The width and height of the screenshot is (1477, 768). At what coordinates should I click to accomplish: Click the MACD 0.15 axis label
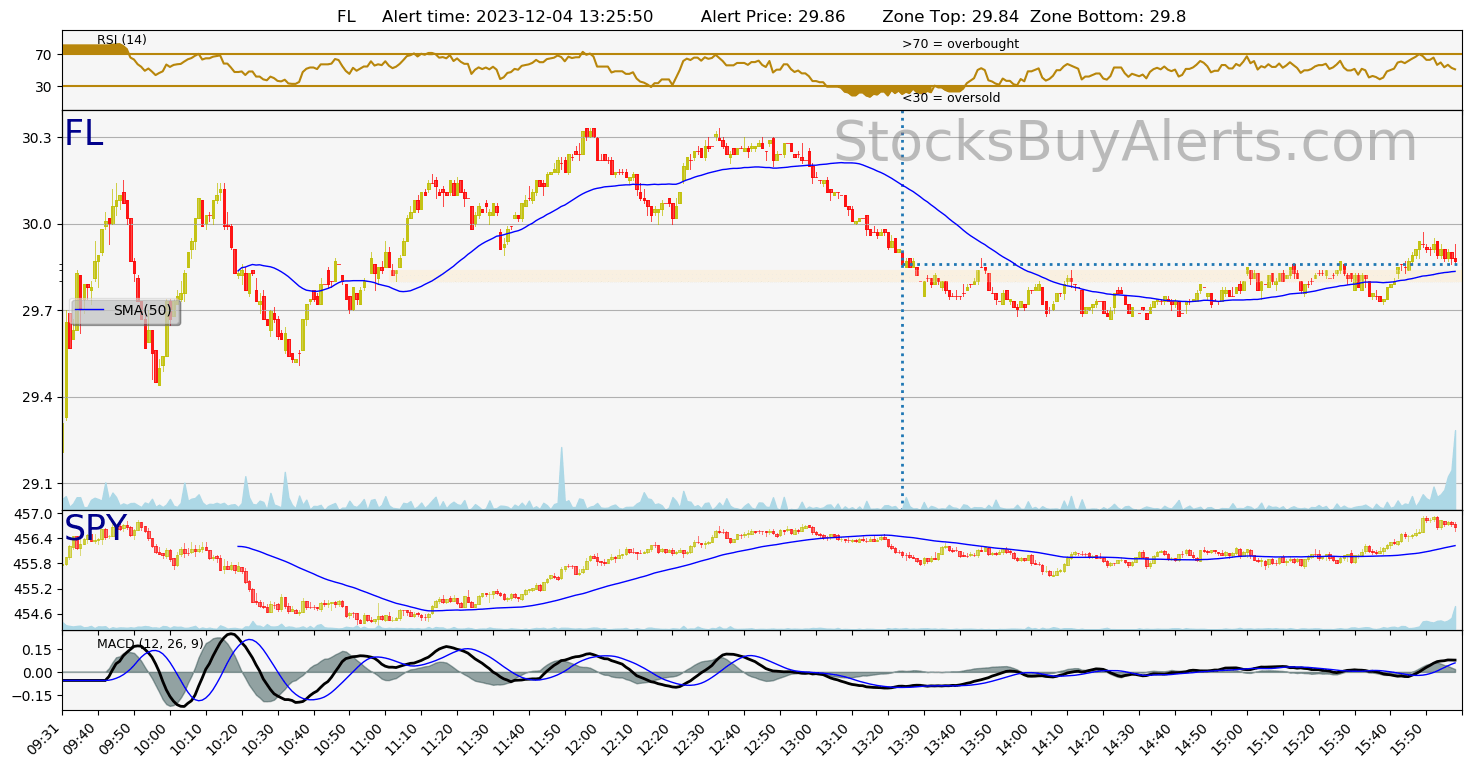[38, 649]
